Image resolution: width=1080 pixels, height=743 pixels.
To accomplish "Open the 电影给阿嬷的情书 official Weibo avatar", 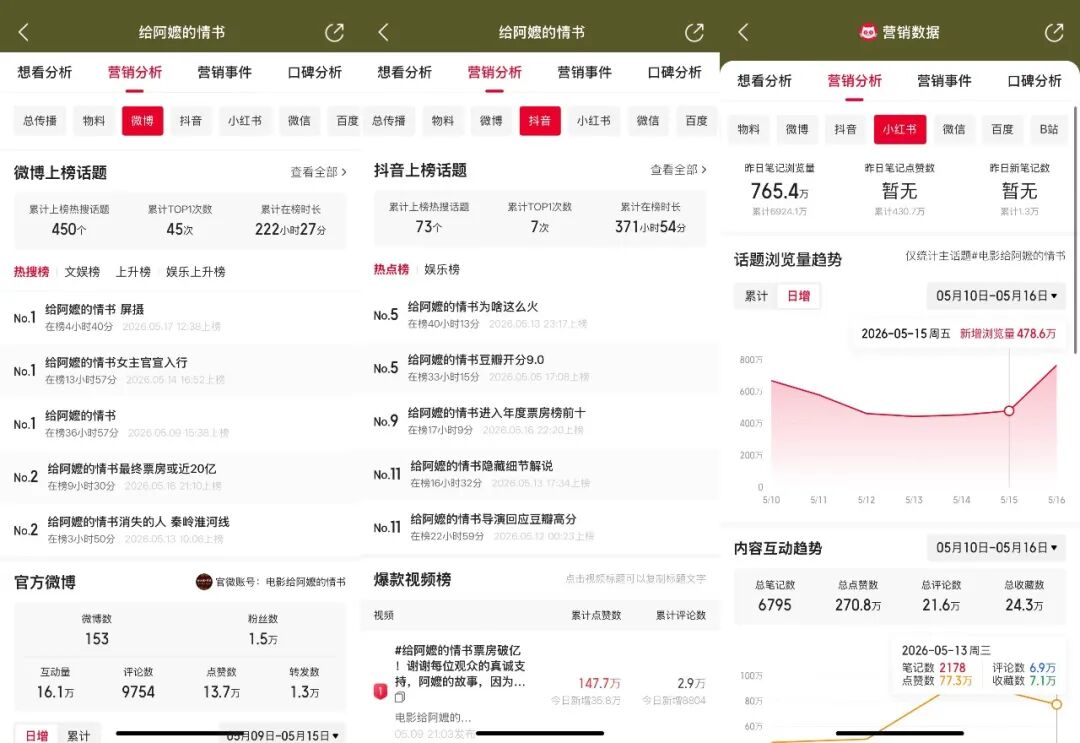I will tap(204, 582).
